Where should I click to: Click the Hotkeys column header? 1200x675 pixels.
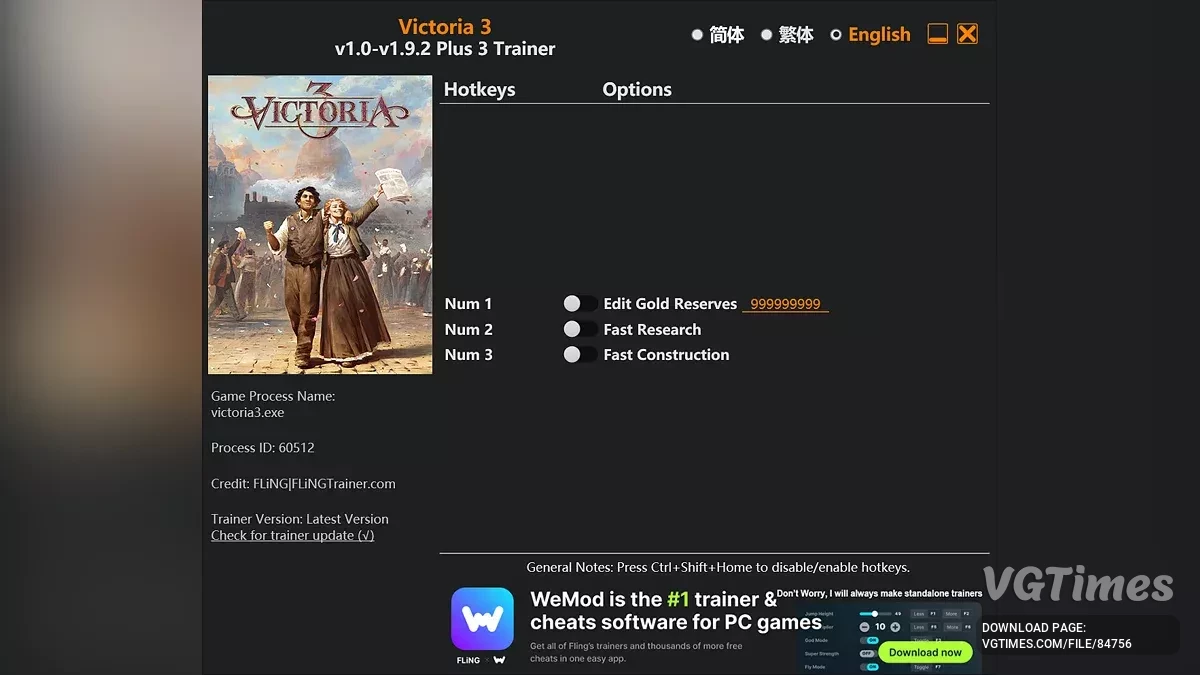479,89
